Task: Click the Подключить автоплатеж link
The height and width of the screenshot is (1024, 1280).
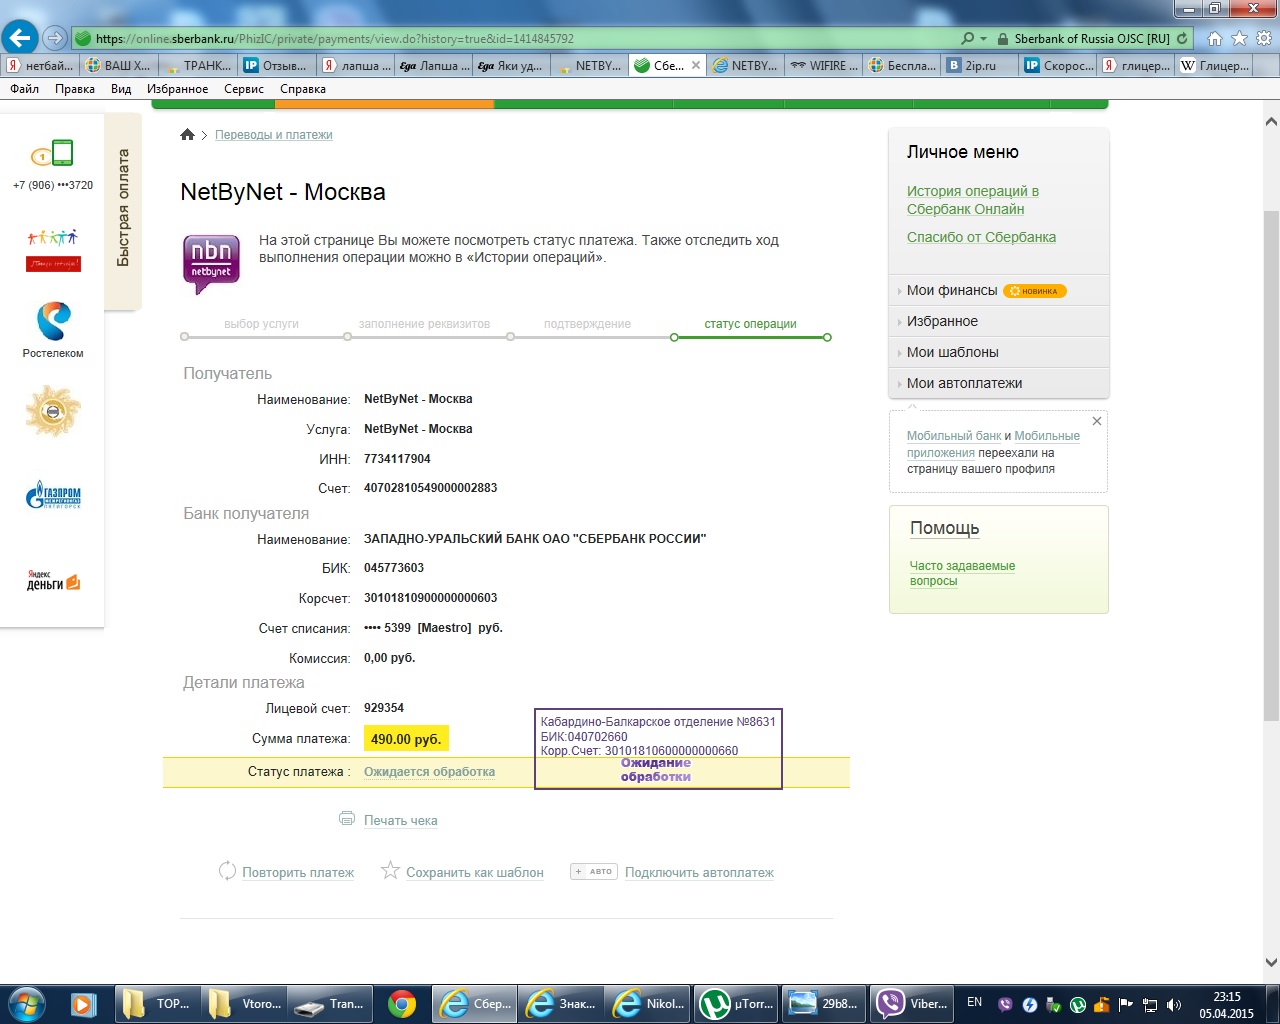Action: click(x=699, y=872)
